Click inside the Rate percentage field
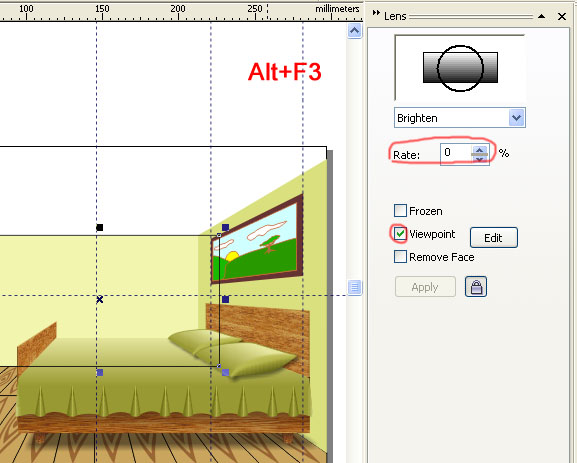Viewport: 577px width, 463px height. 456,154
